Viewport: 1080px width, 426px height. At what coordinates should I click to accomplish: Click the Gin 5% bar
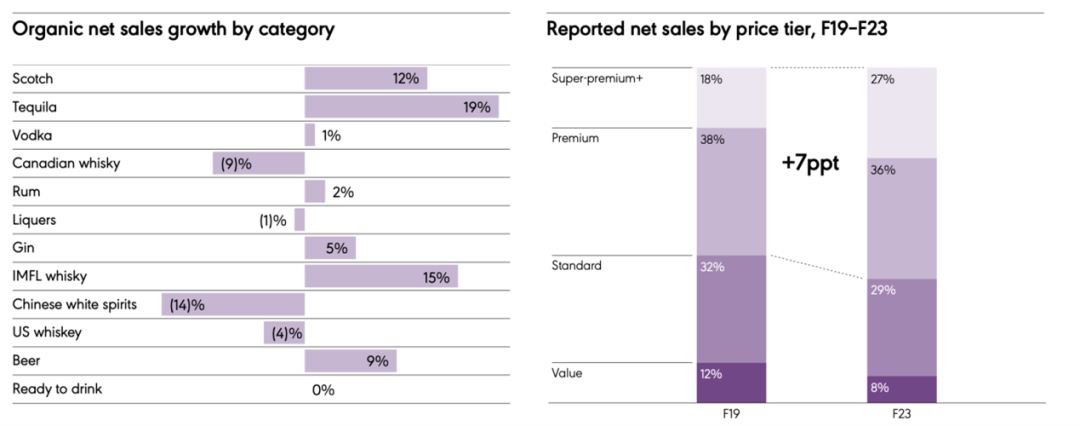click(x=330, y=248)
